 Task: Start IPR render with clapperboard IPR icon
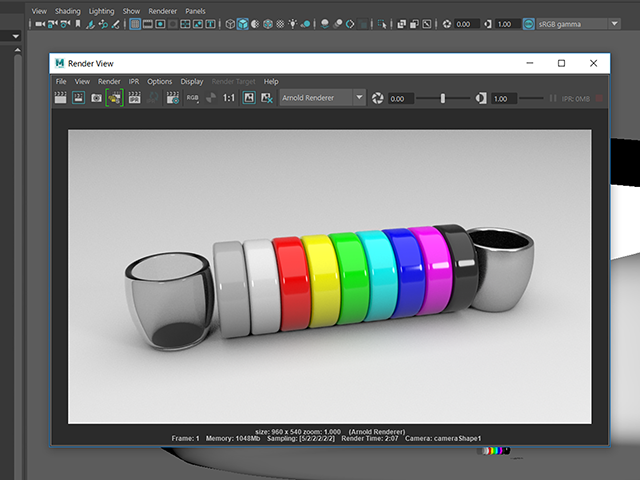coord(134,98)
